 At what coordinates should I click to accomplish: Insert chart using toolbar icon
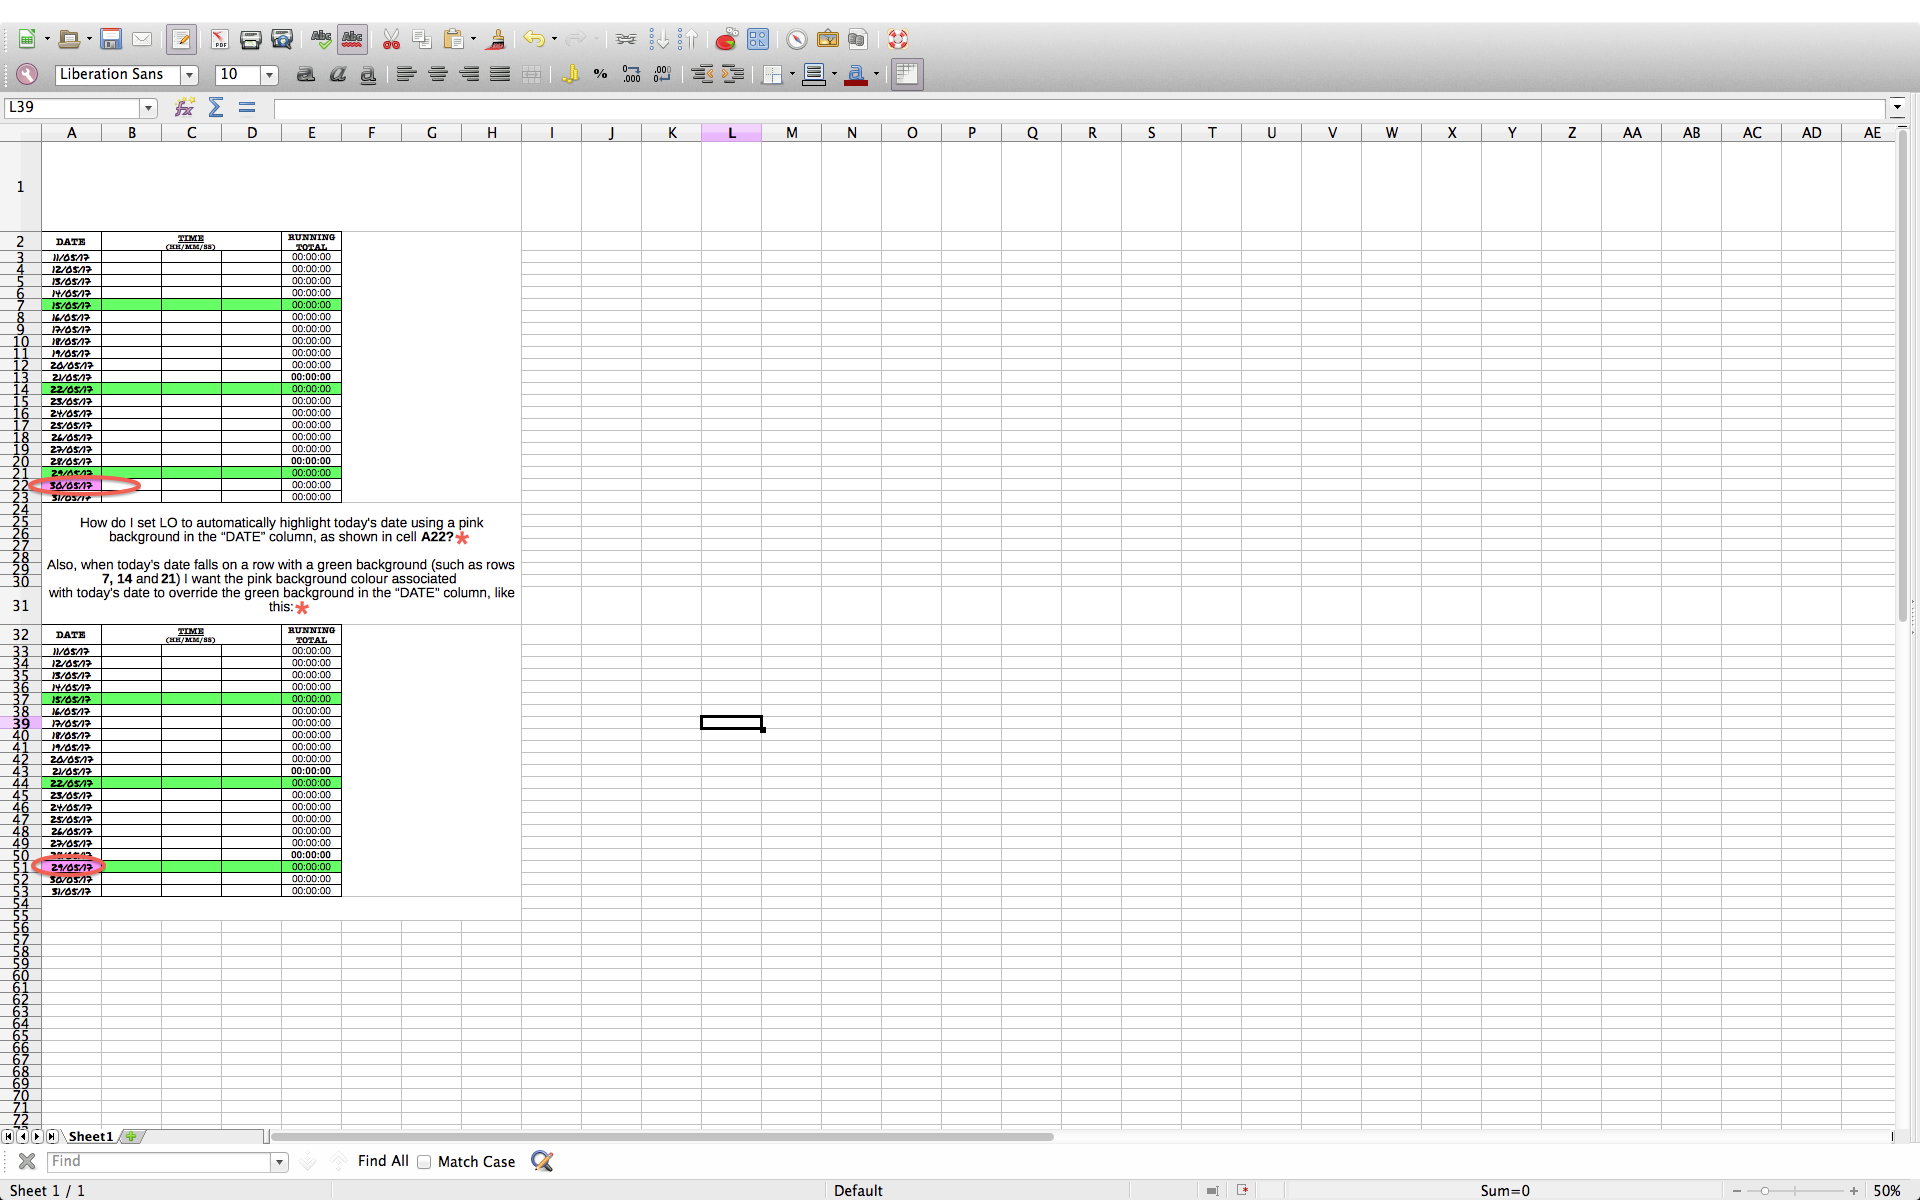[727, 39]
